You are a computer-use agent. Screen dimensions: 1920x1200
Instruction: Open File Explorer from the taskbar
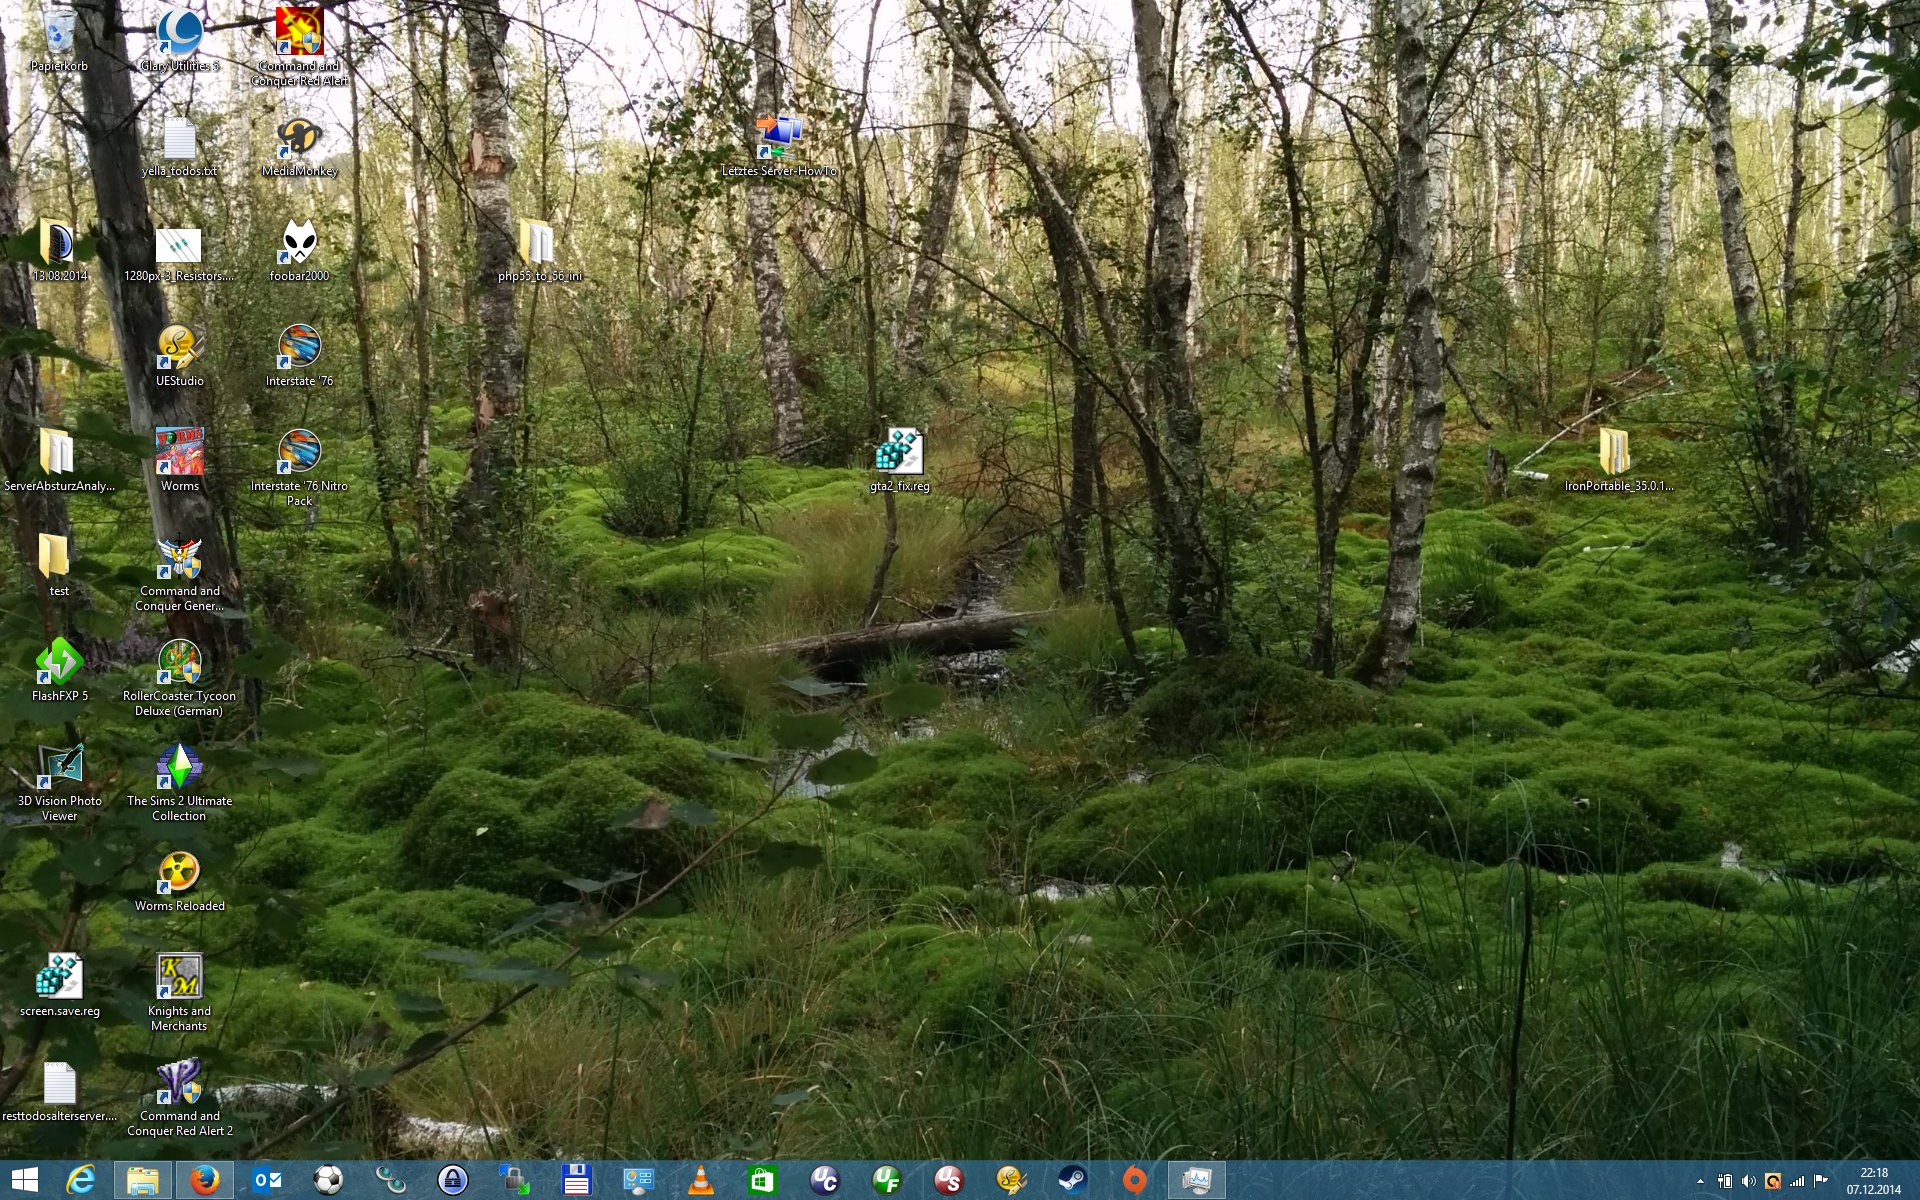[142, 1181]
